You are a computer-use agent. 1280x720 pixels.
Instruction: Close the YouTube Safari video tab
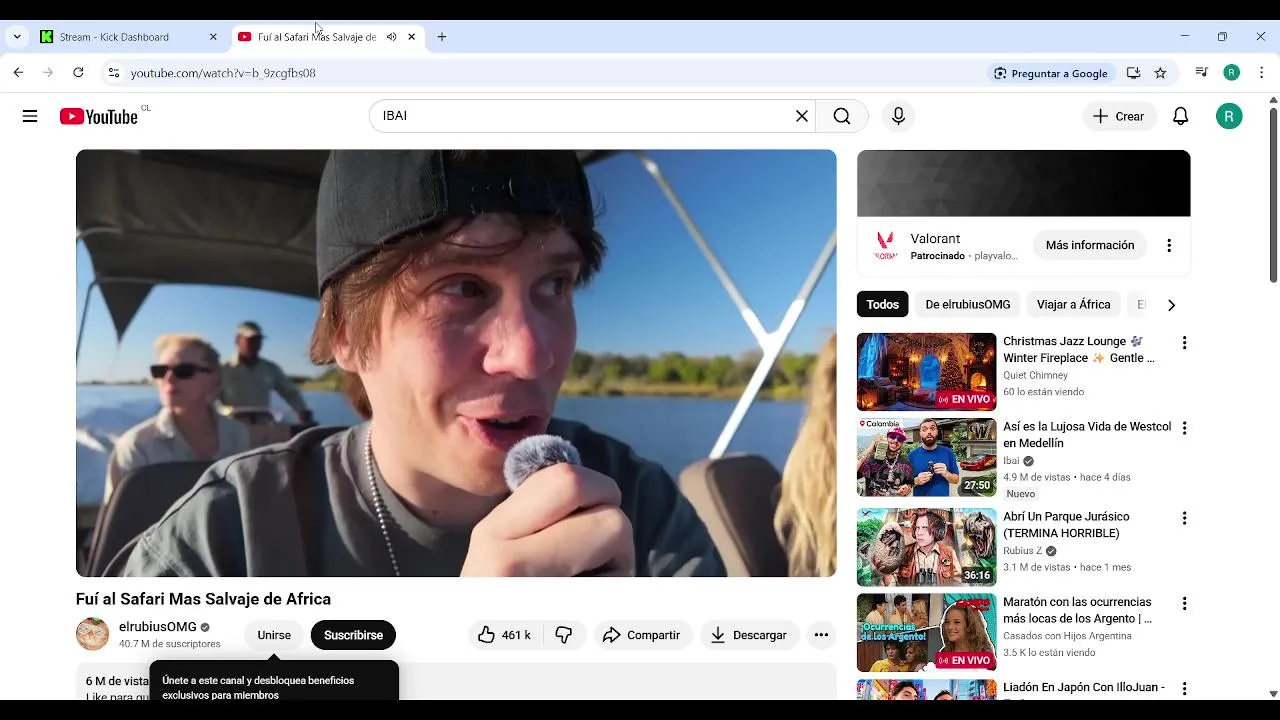point(411,37)
